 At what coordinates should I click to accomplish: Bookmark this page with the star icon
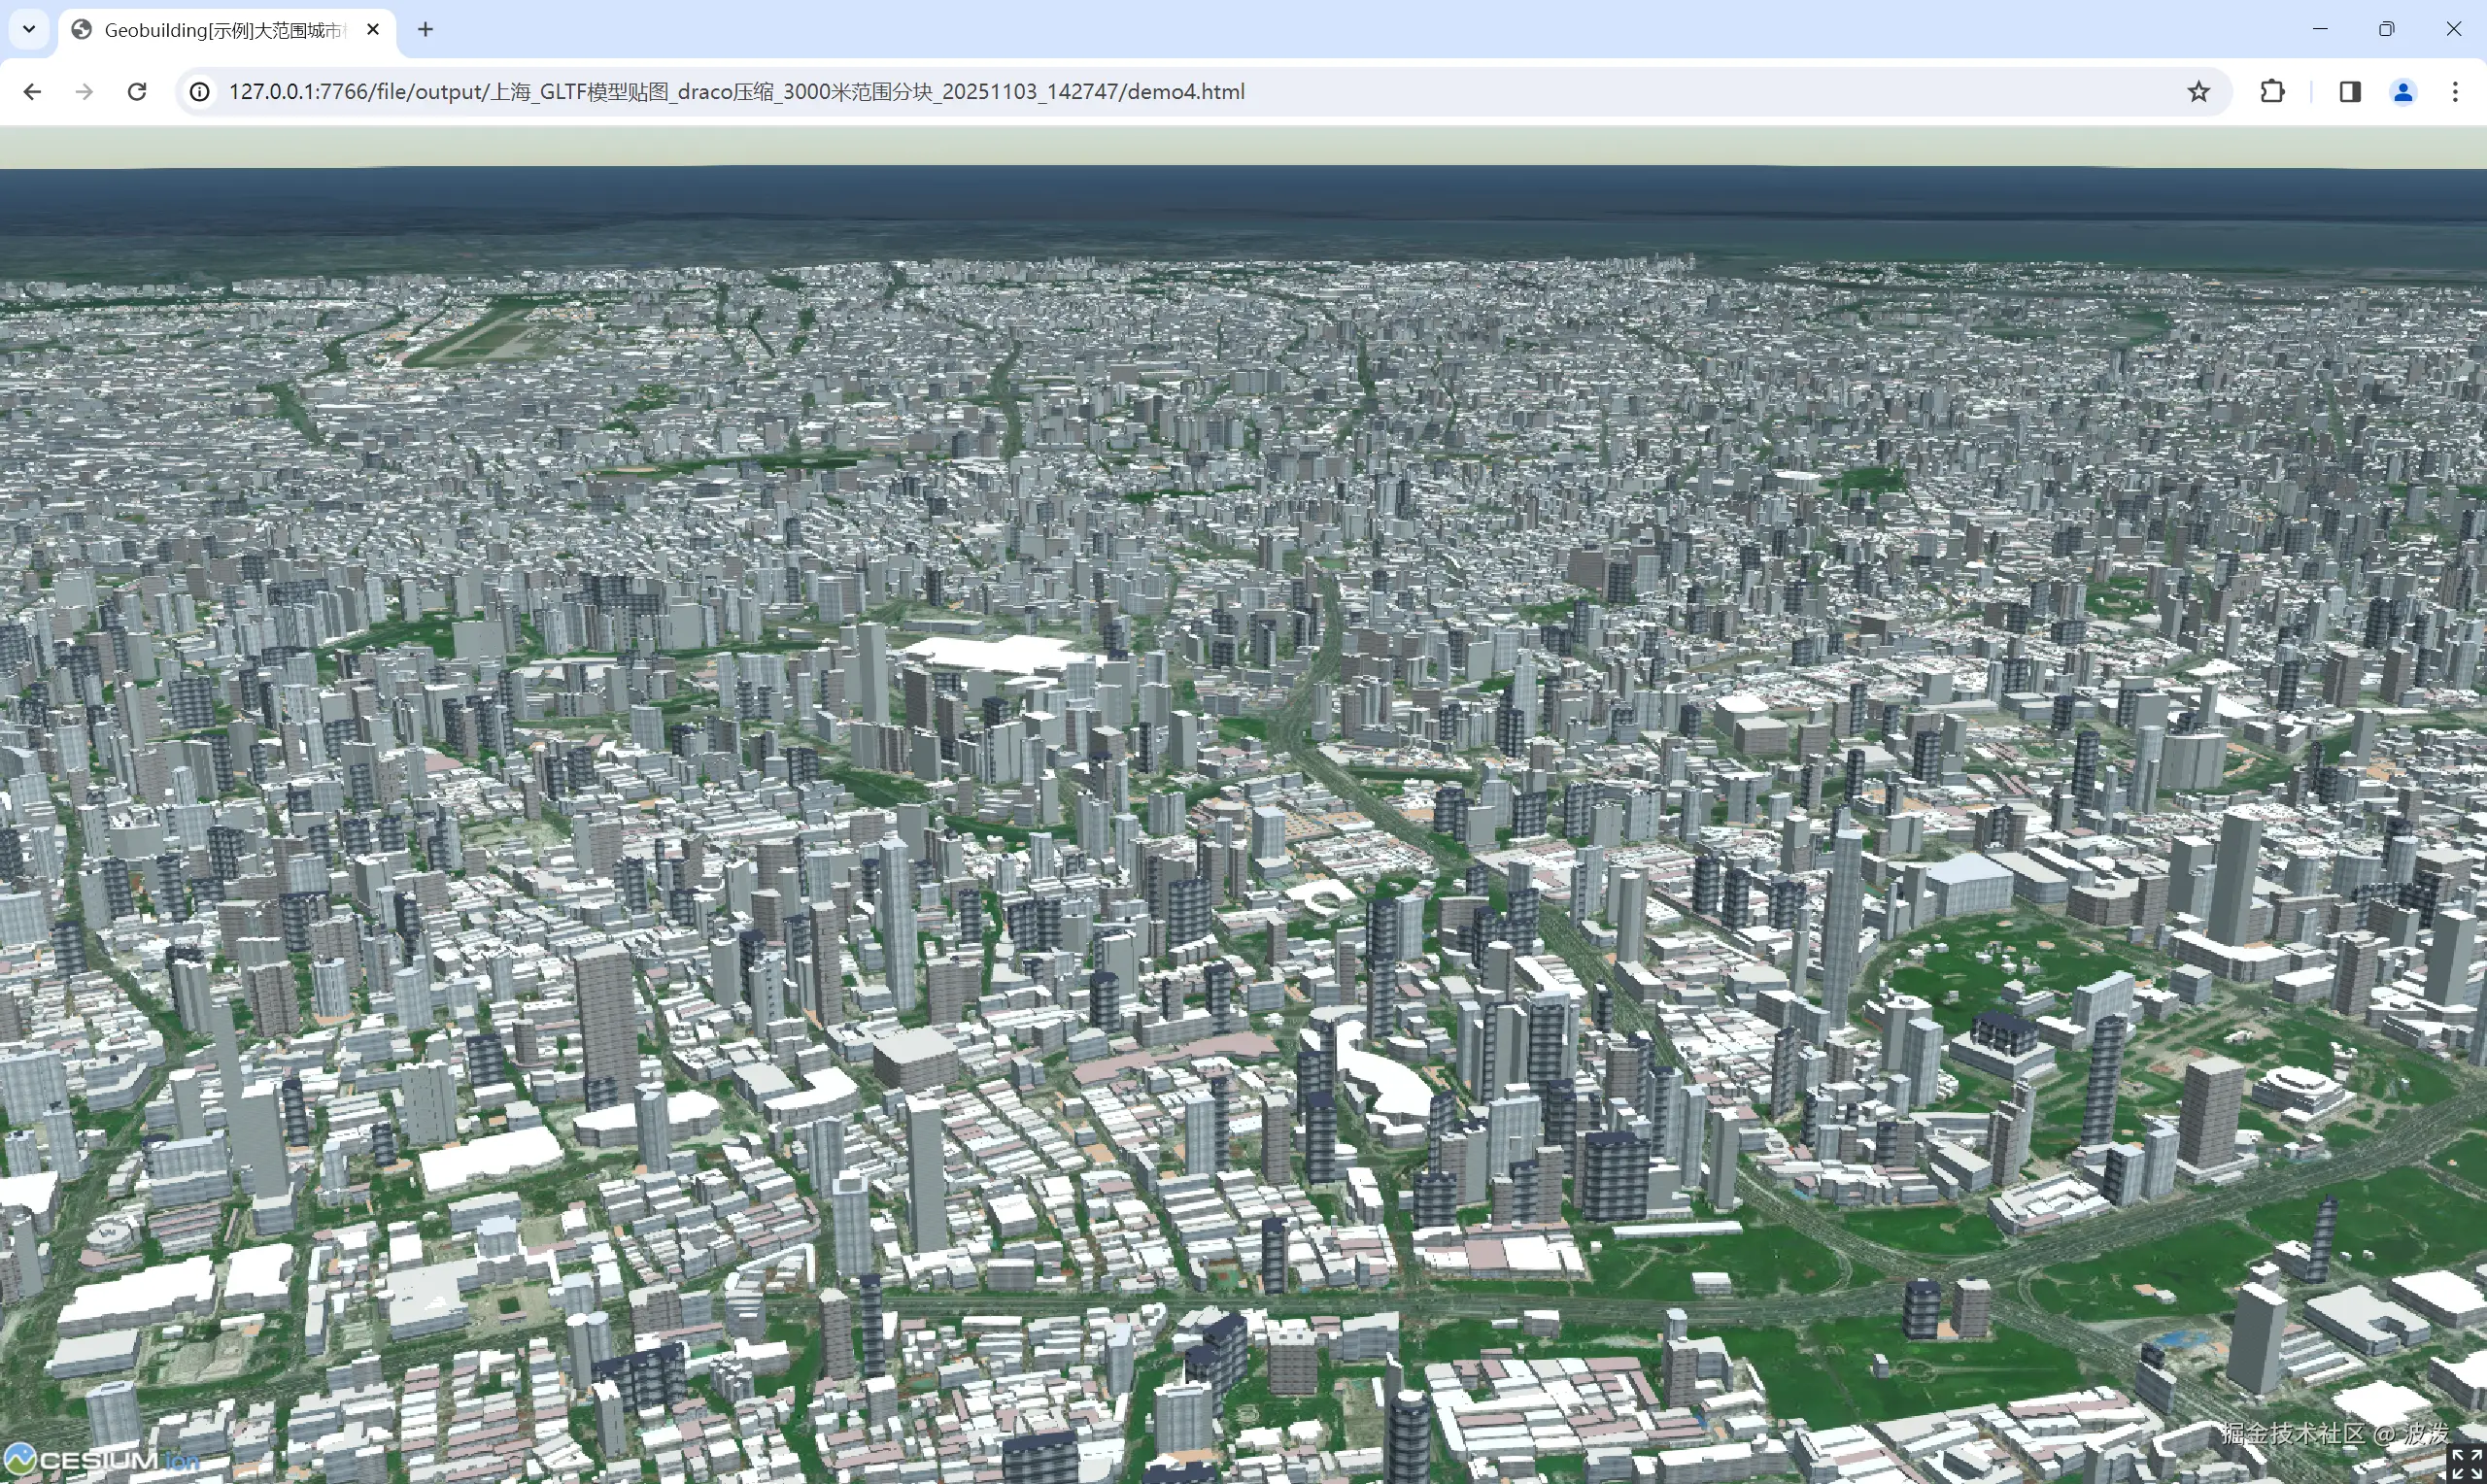tap(2198, 92)
